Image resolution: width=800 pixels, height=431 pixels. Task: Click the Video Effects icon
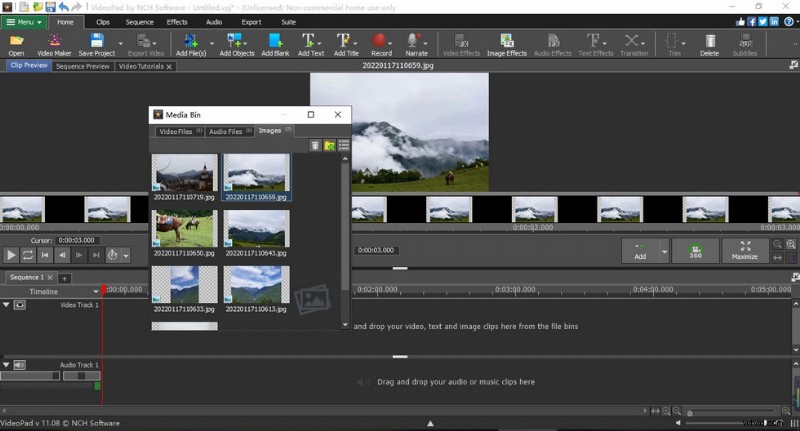point(461,44)
